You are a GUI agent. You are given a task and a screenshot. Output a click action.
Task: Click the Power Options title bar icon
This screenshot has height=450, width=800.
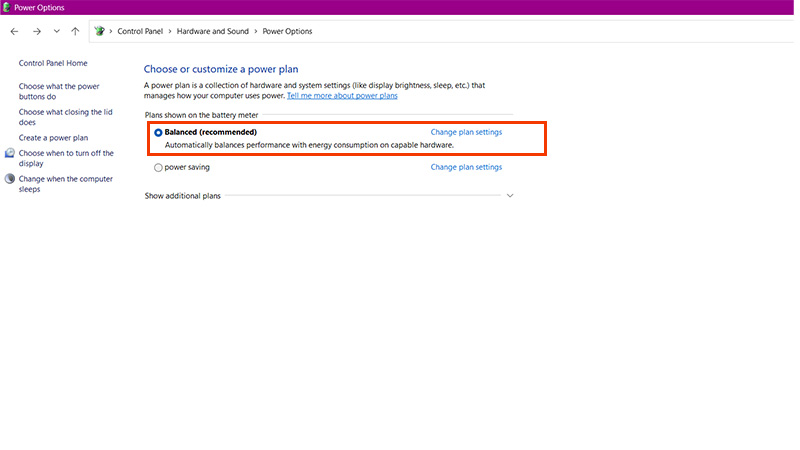[6, 7]
